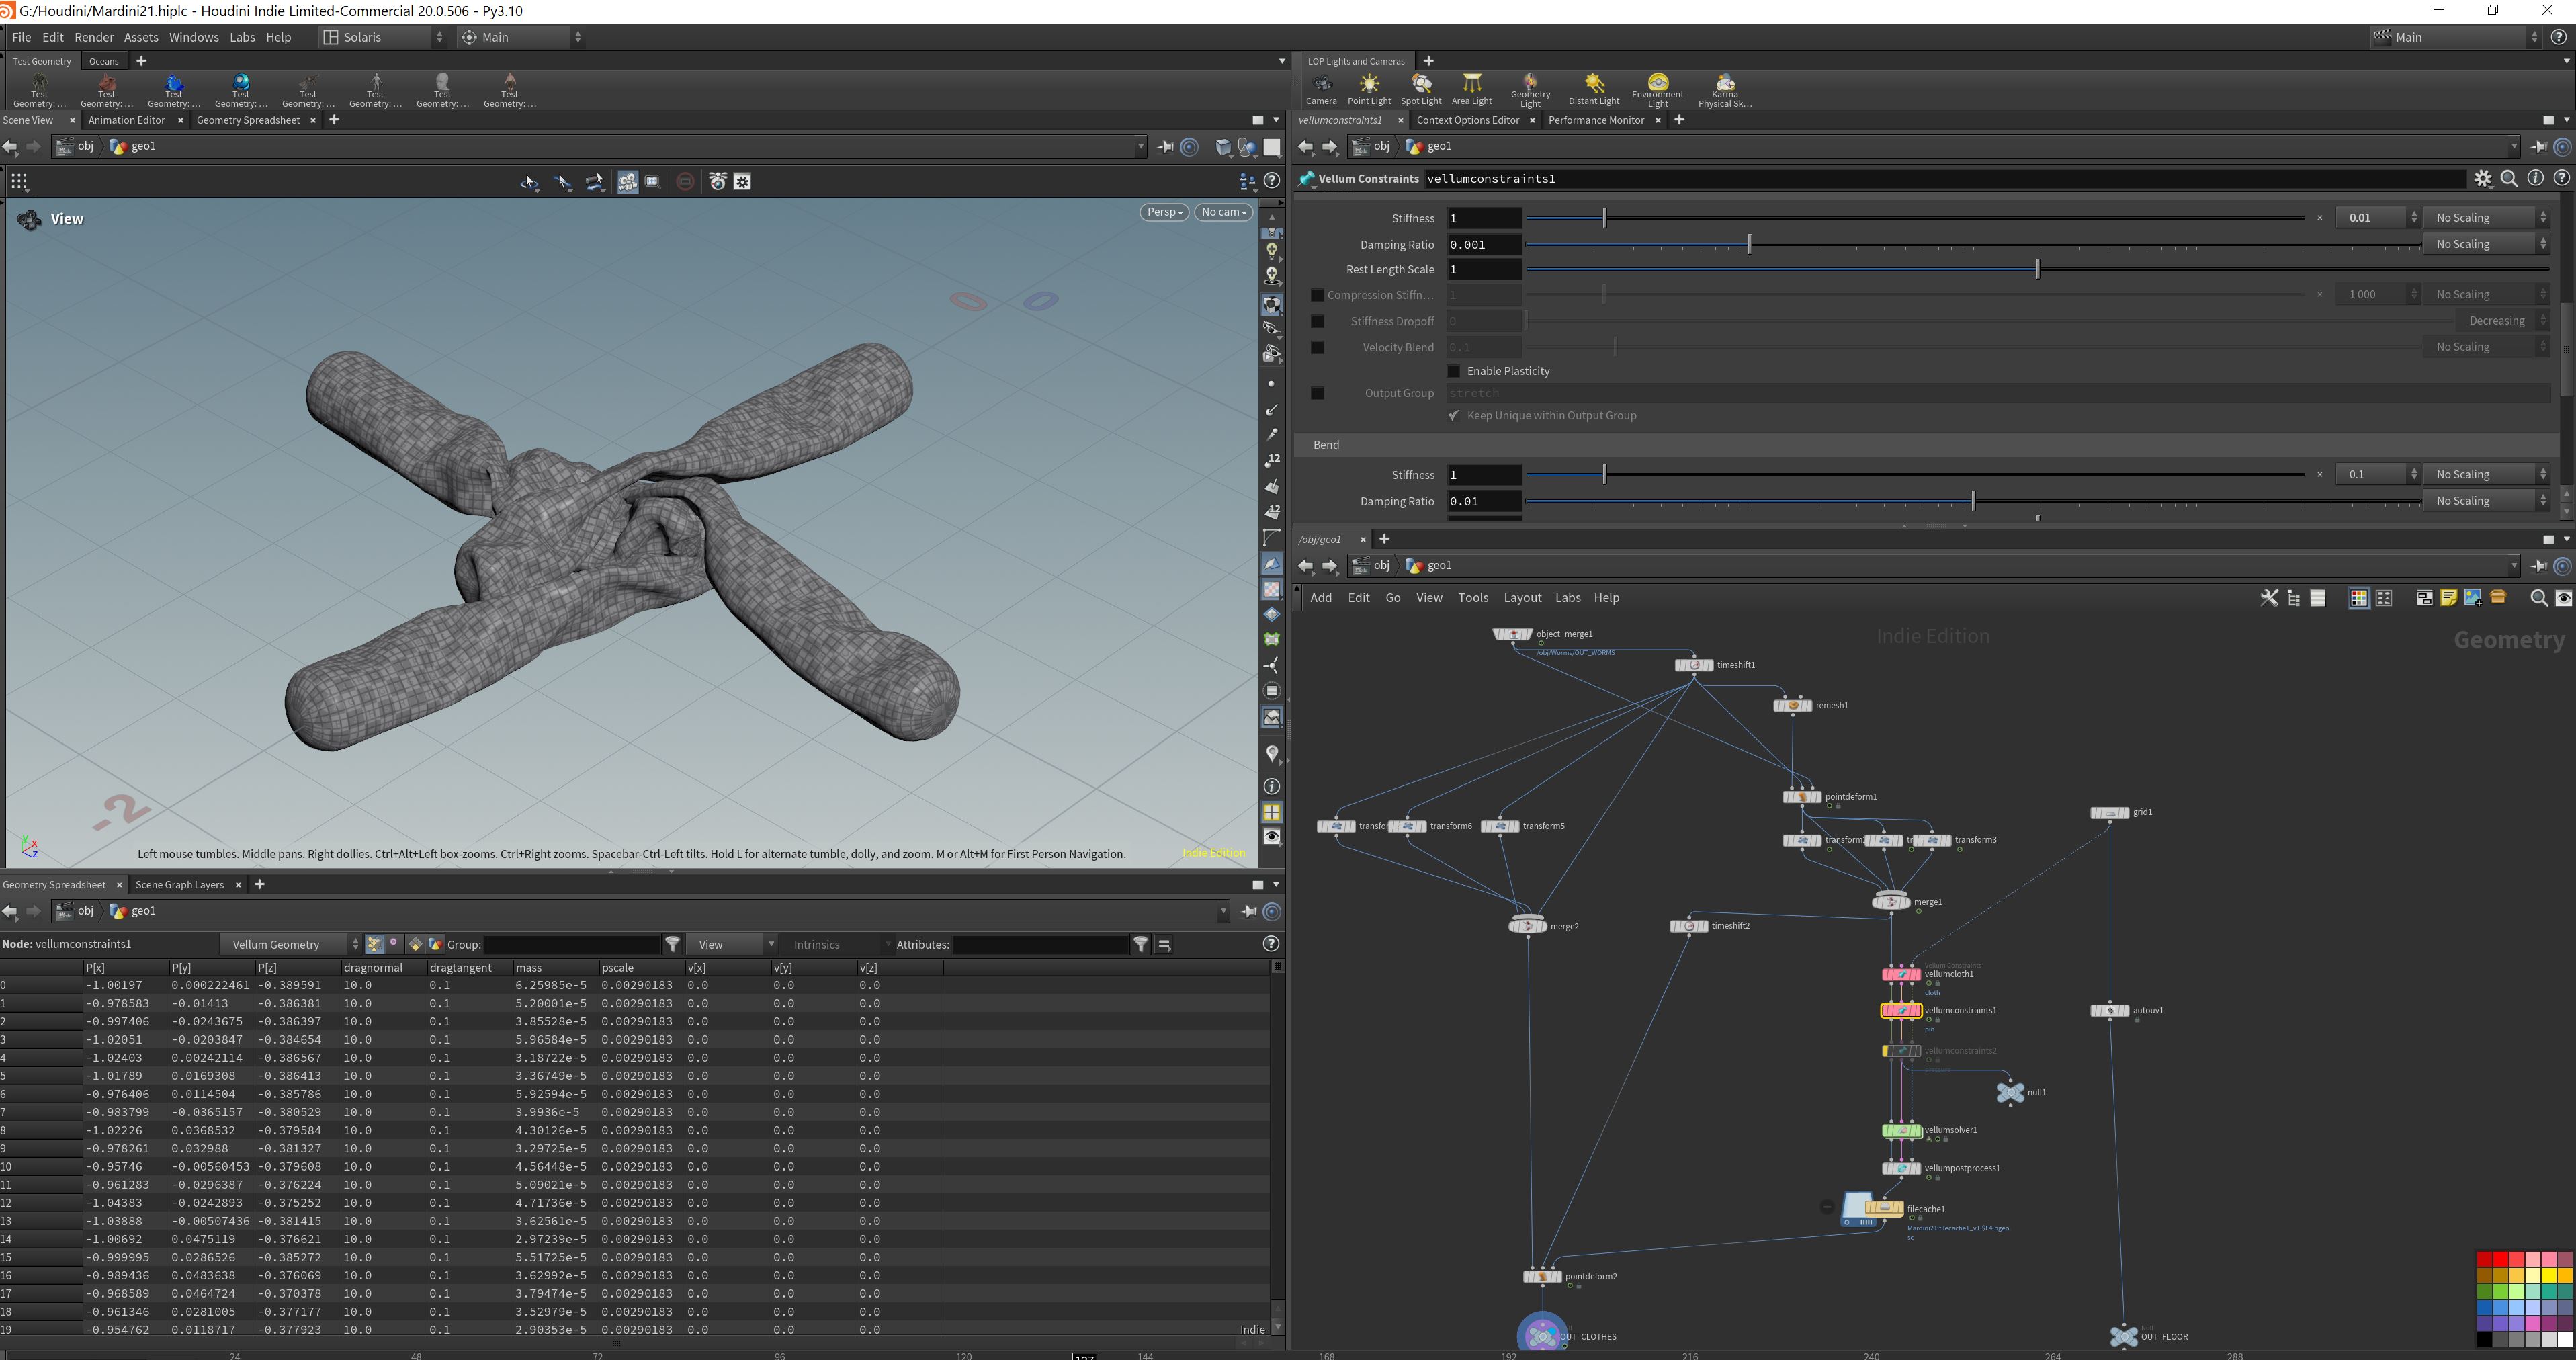
Task: Open the network editor Tools menu
Action: [x=1473, y=598]
